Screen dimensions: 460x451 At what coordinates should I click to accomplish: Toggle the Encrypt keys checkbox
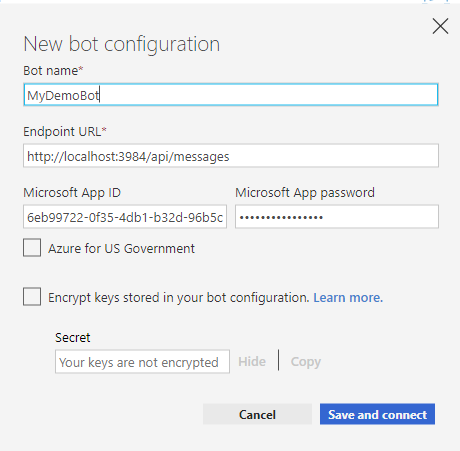click(x=32, y=296)
